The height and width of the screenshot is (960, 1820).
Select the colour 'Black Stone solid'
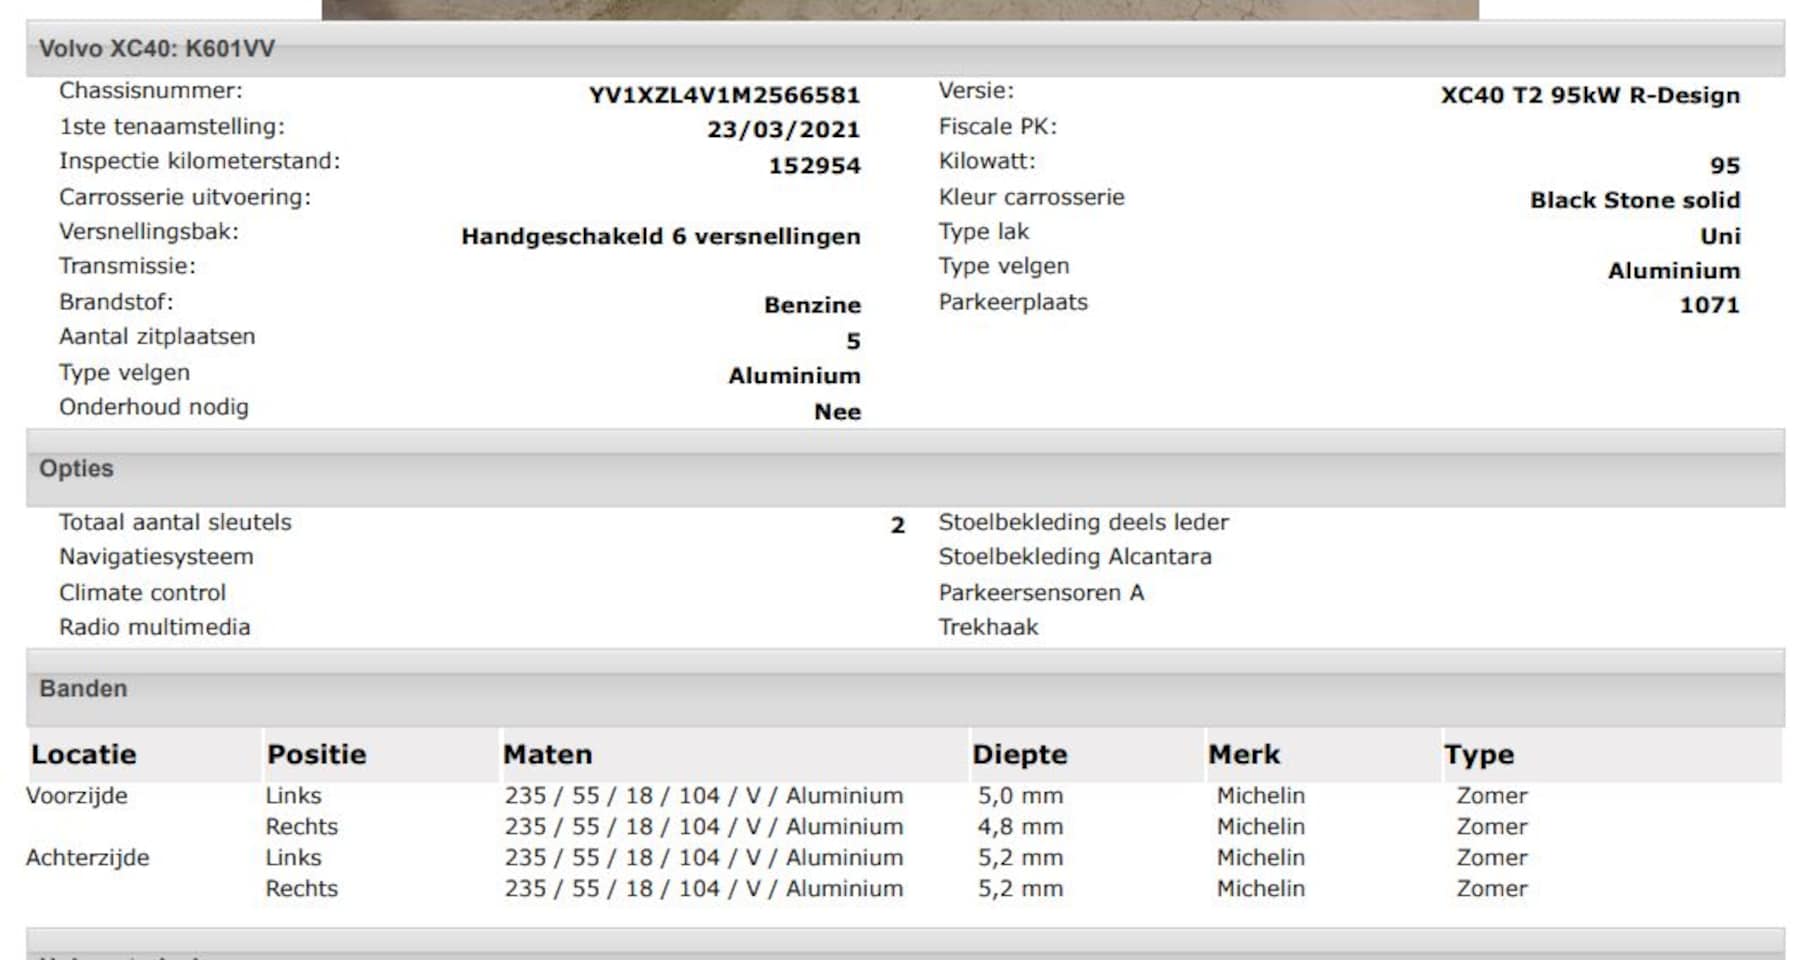click(x=1635, y=200)
